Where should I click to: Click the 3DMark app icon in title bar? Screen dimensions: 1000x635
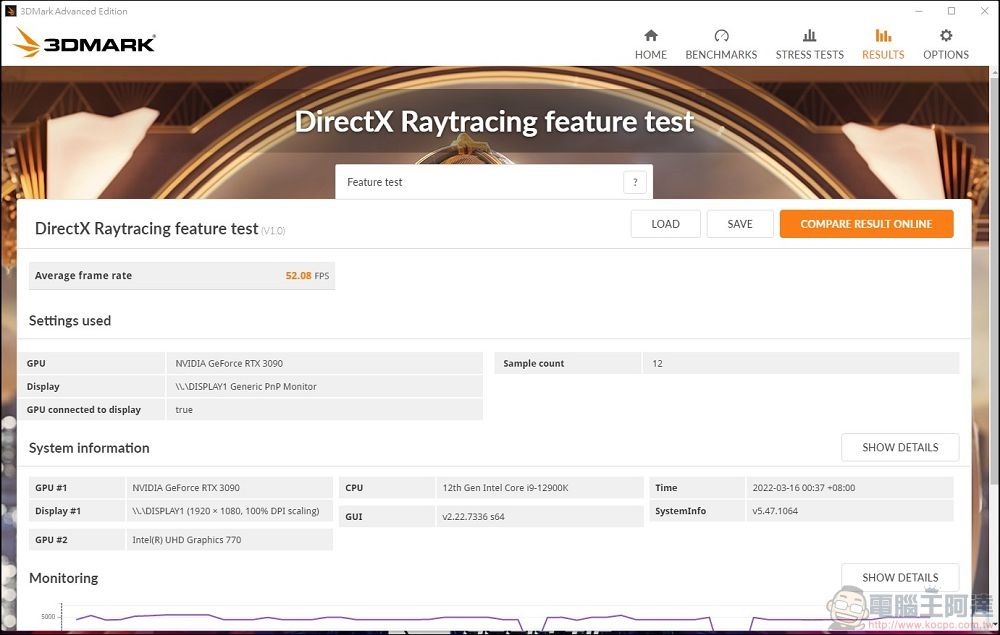click(10, 11)
